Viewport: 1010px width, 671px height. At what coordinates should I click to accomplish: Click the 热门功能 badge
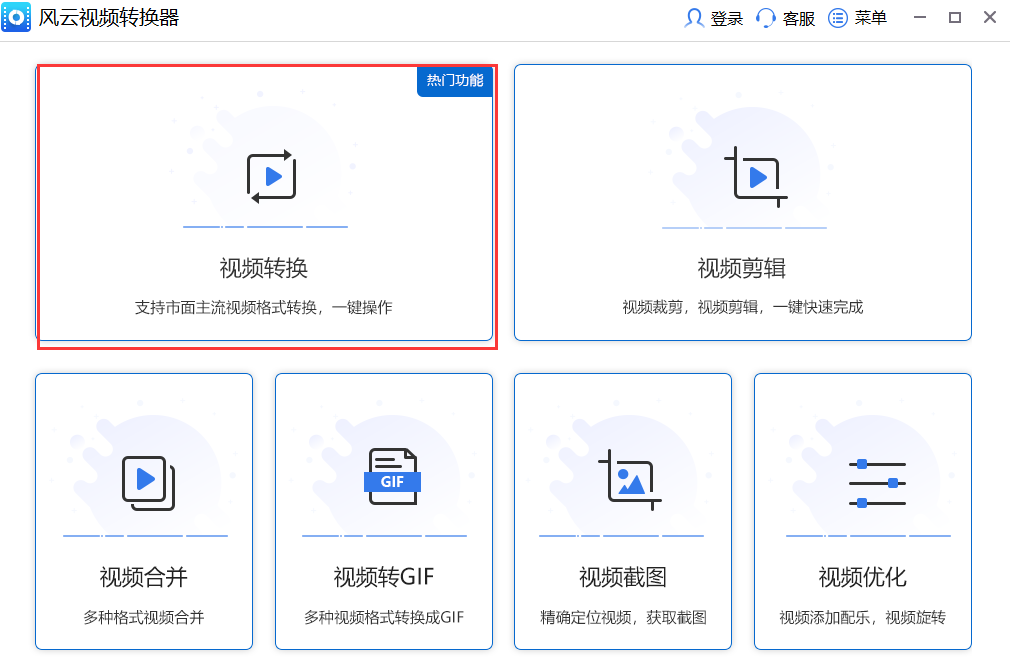pos(455,80)
